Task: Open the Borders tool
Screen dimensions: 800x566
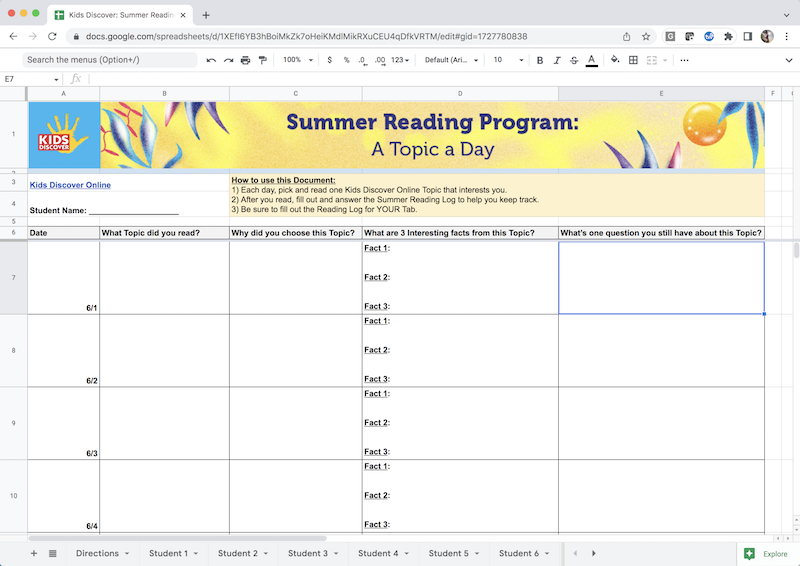Action: click(x=633, y=60)
